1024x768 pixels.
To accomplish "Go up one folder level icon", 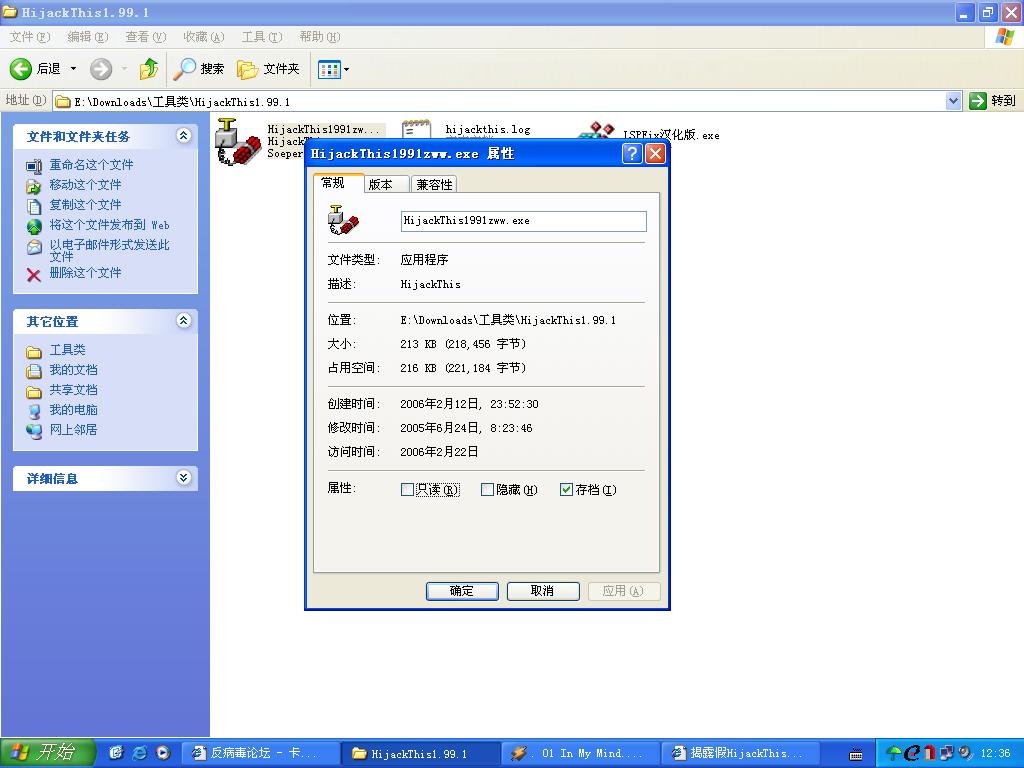I will pyautogui.click(x=149, y=69).
